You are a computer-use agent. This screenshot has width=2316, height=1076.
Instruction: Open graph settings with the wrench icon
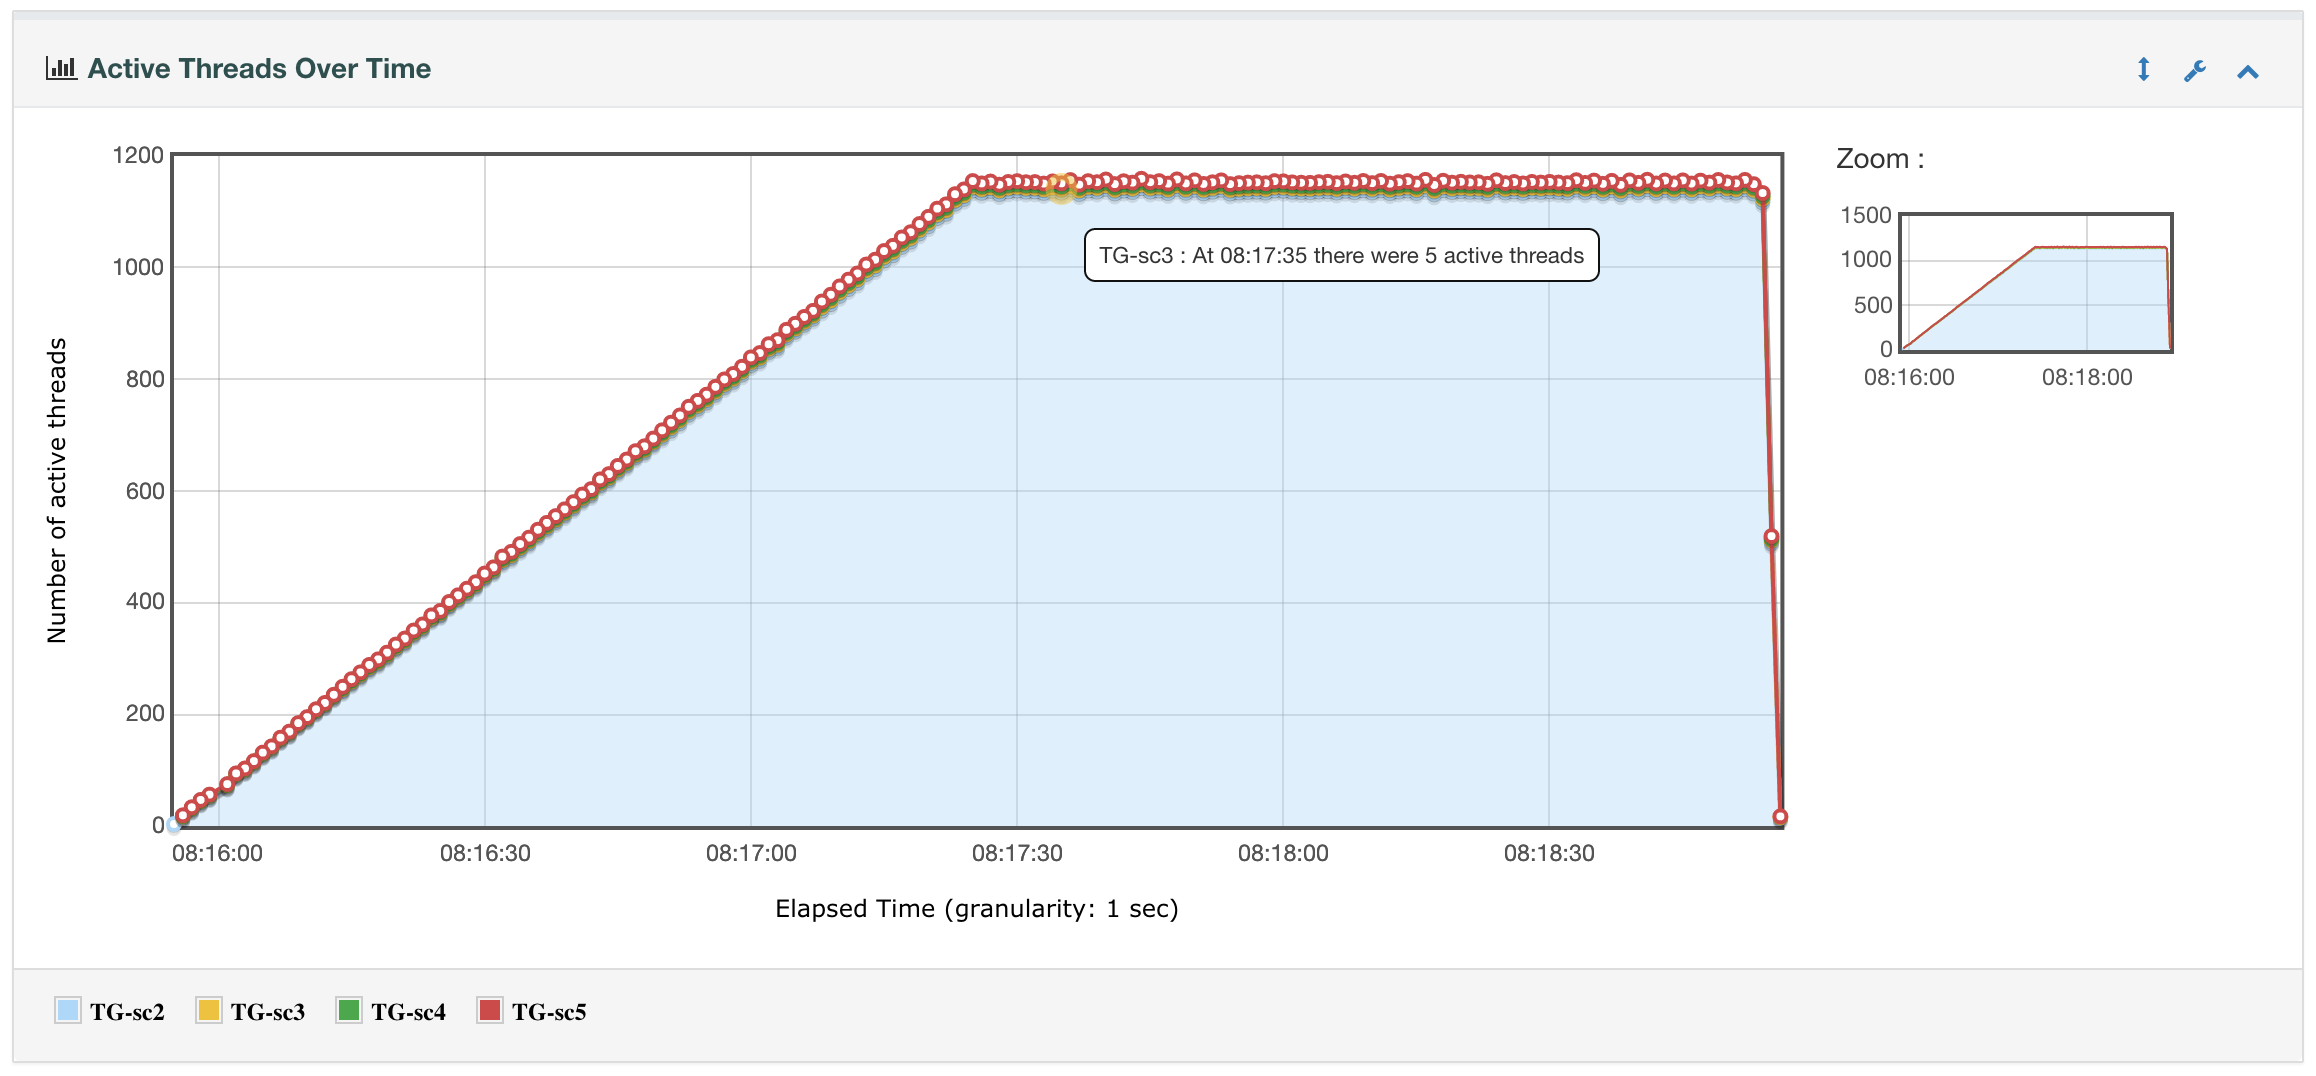(x=2195, y=71)
